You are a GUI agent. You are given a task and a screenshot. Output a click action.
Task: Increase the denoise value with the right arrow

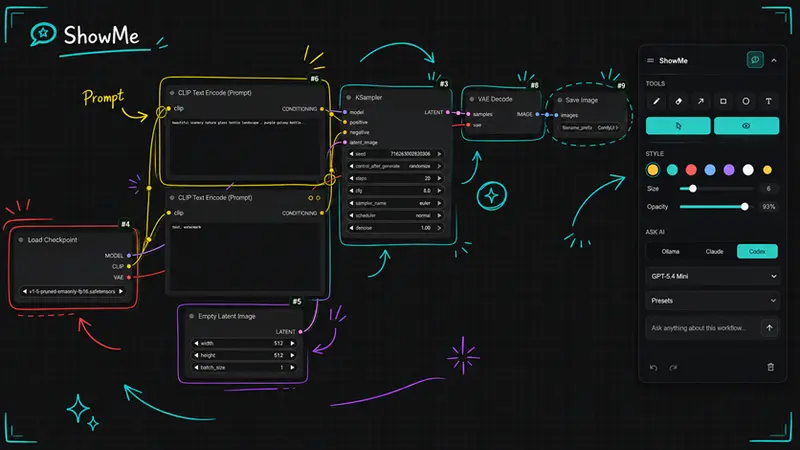[439, 228]
